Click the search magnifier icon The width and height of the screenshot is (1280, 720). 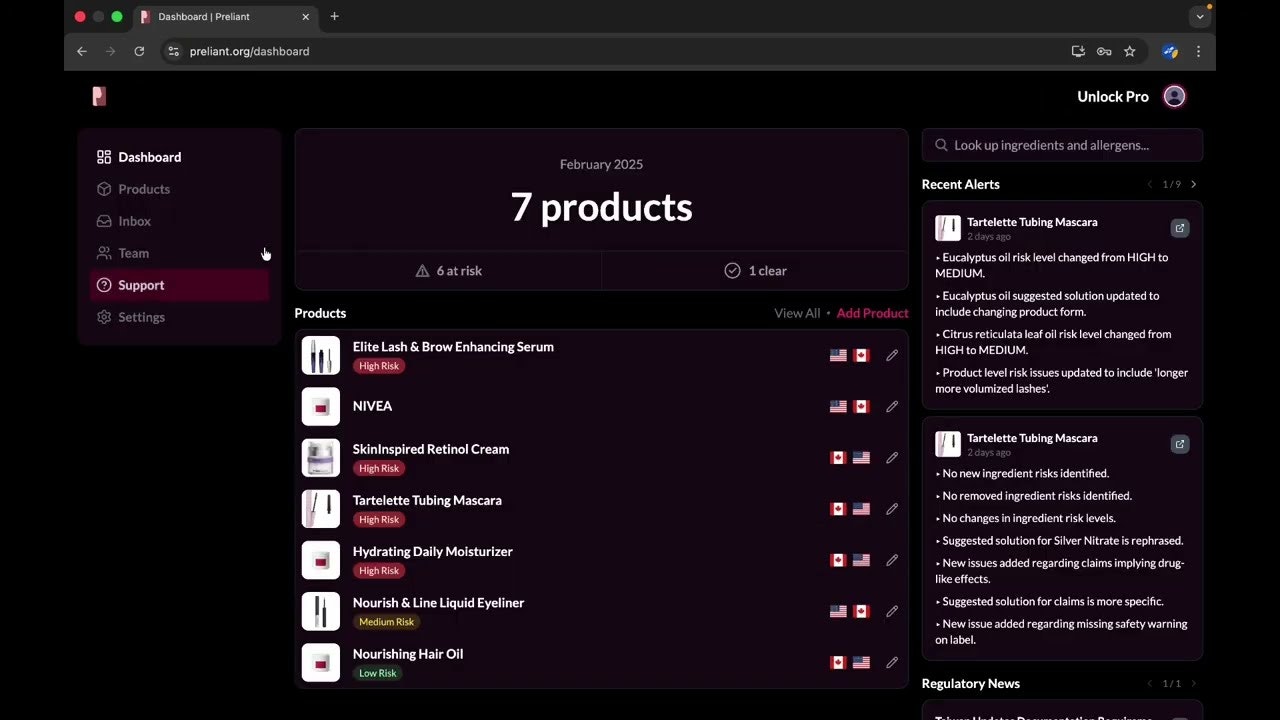941,145
